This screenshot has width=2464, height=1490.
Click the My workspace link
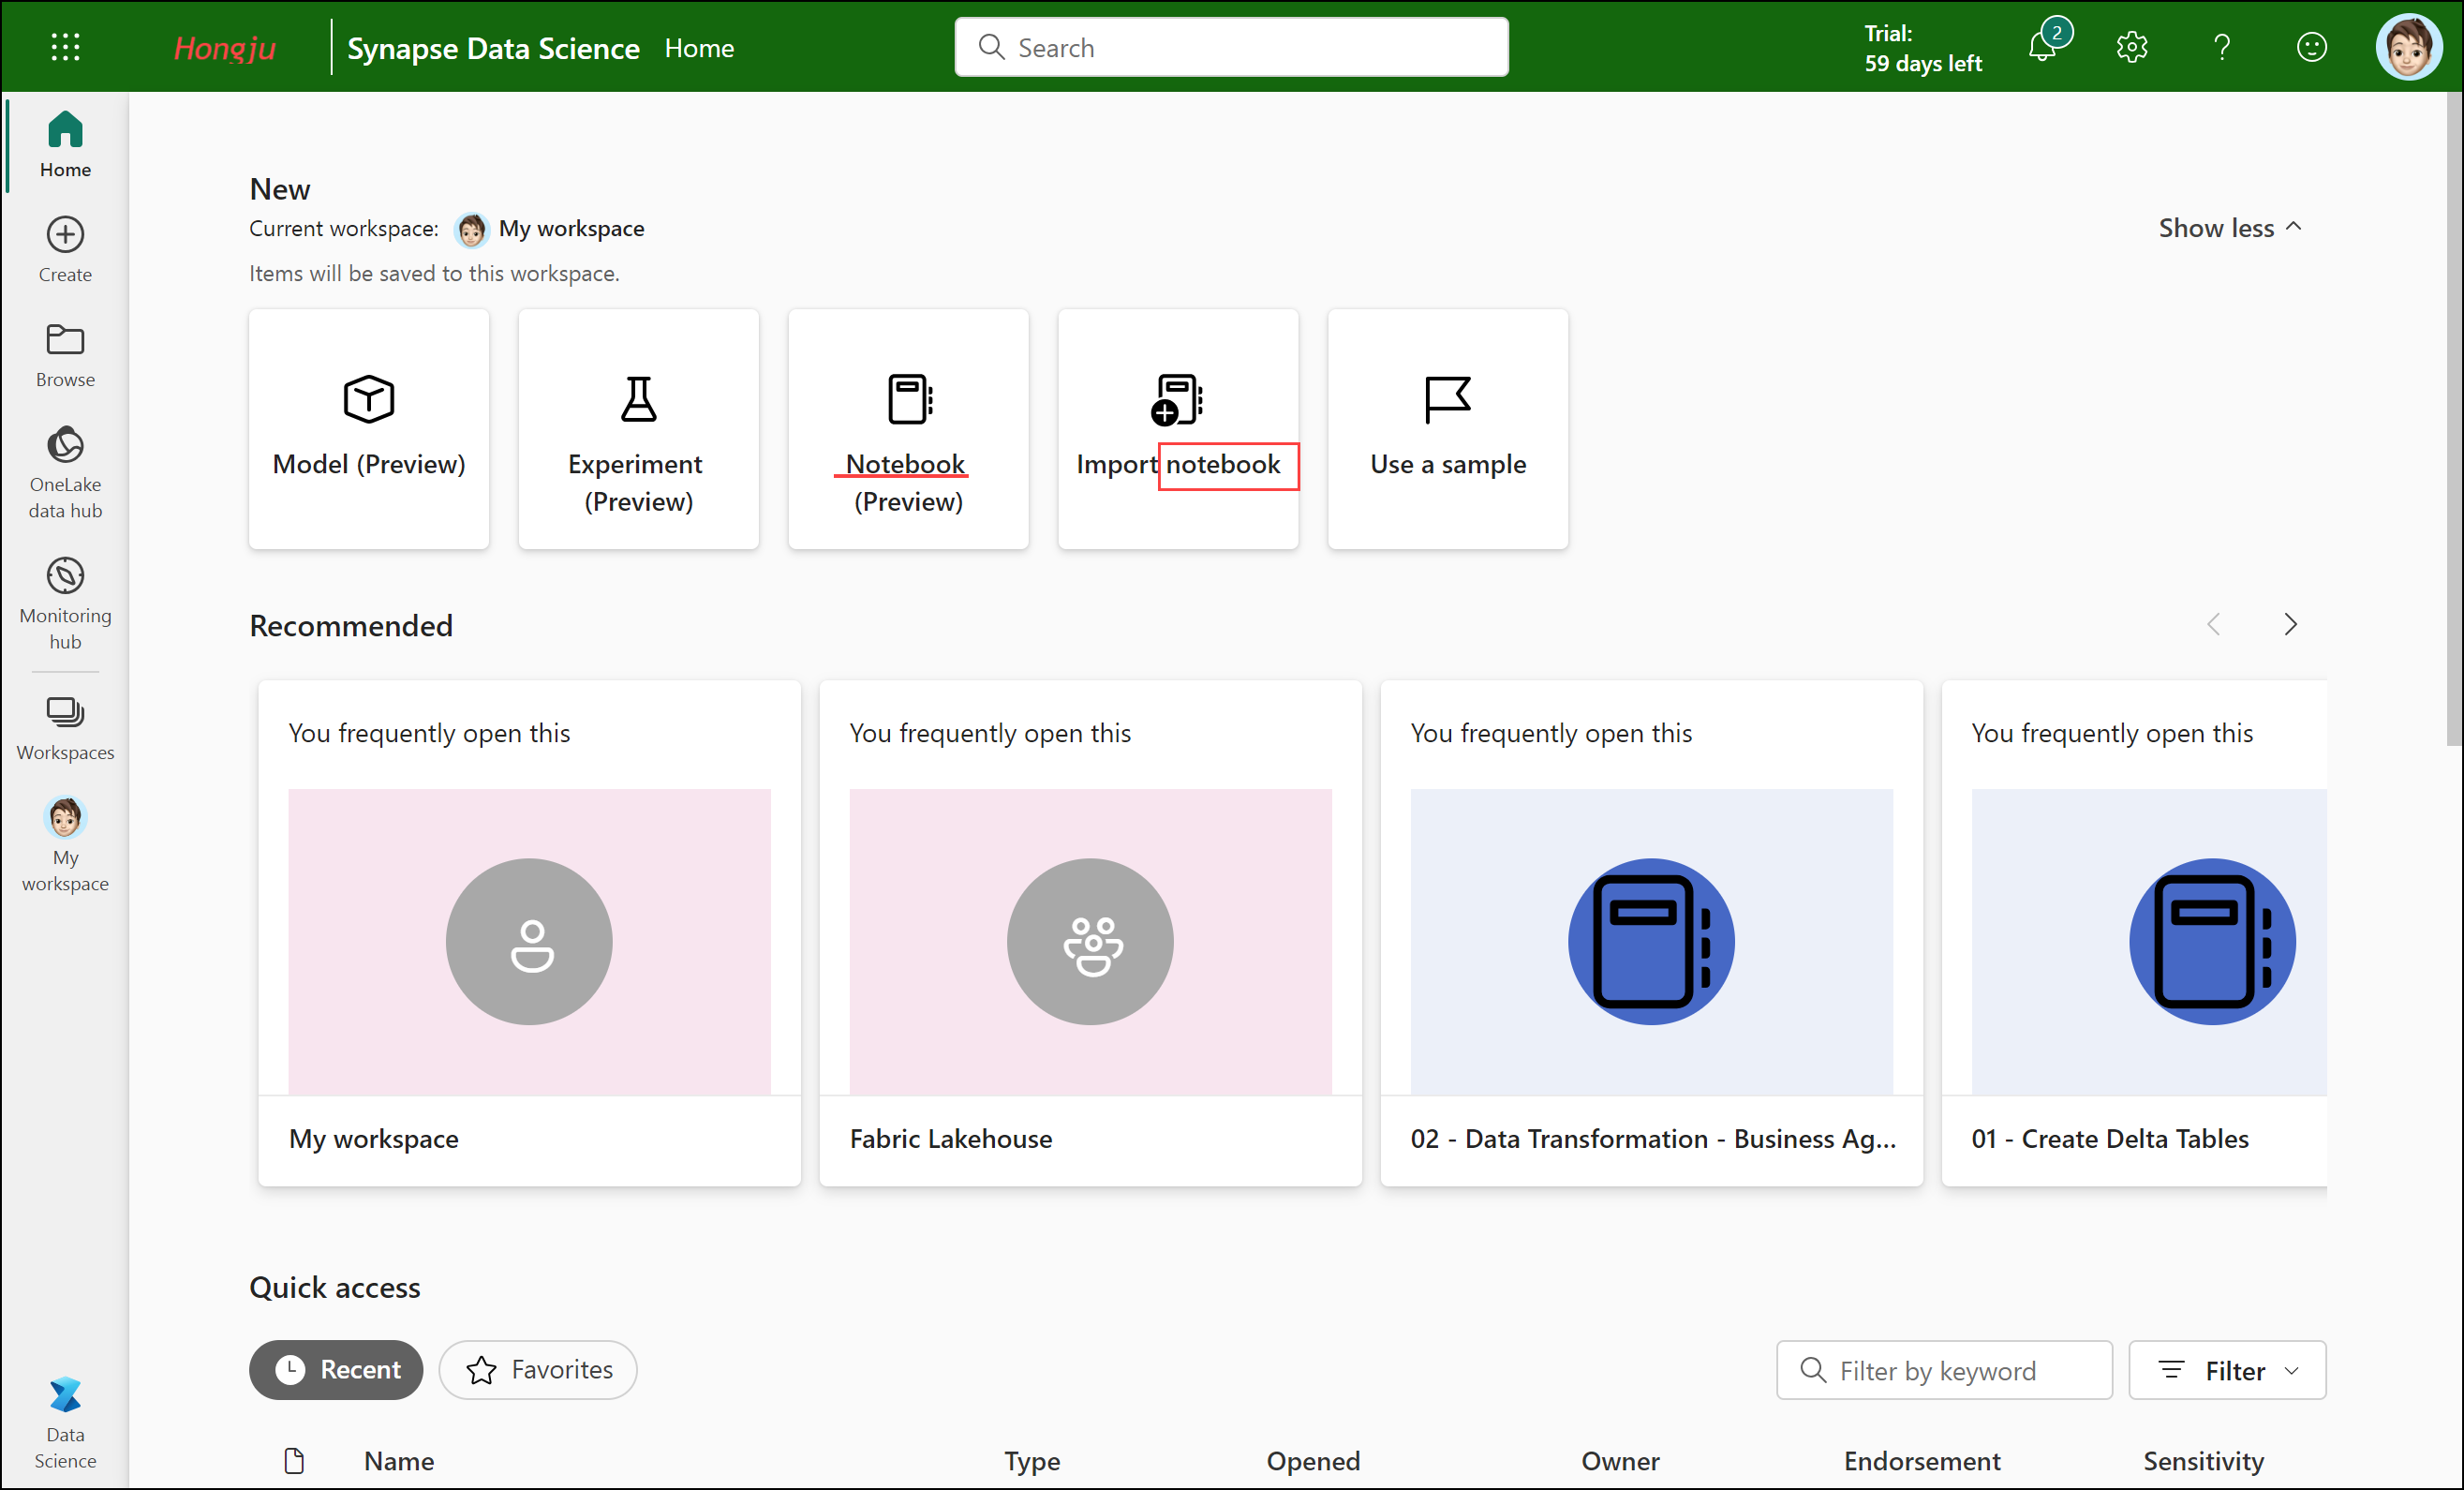pyautogui.click(x=571, y=229)
